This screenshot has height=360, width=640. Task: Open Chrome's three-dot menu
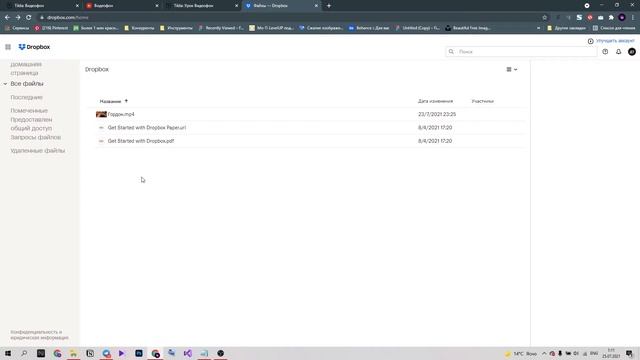pos(633,18)
